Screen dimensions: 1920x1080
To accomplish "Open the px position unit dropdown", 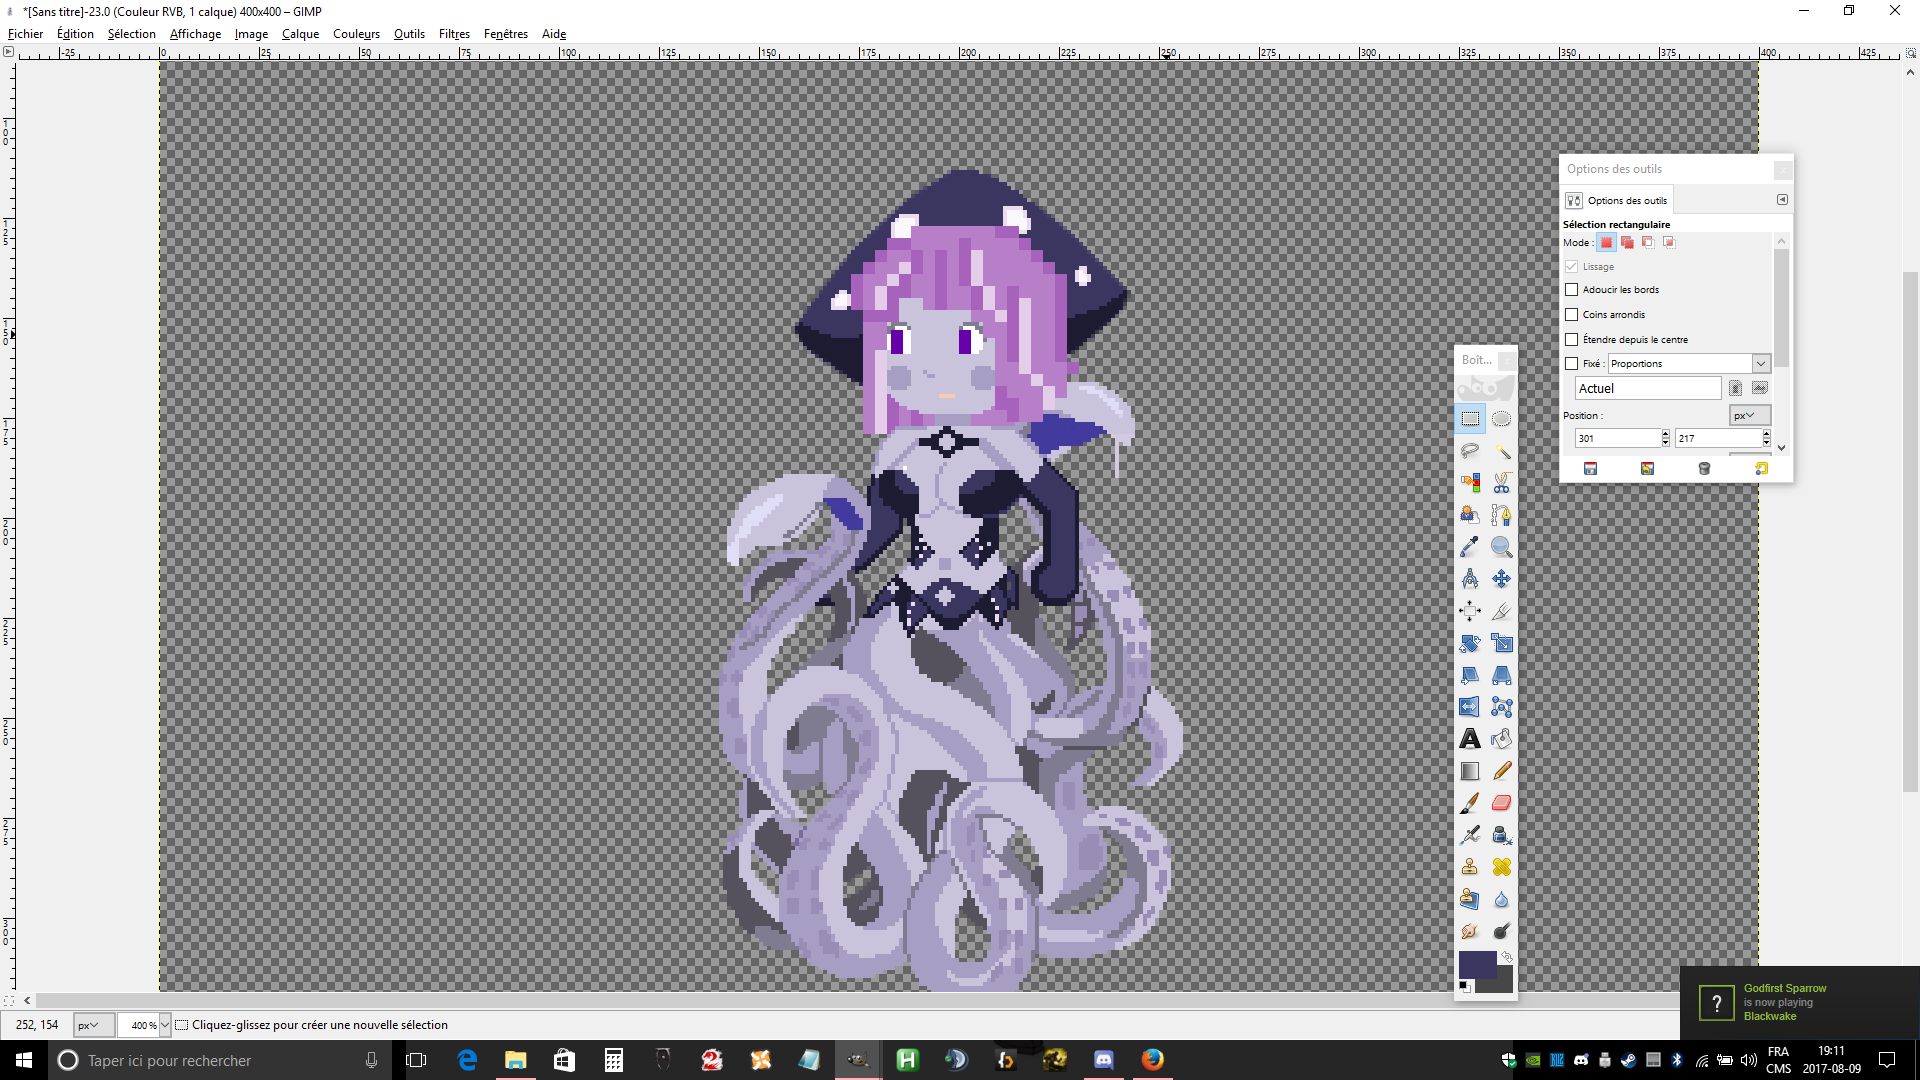I will point(1749,415).
